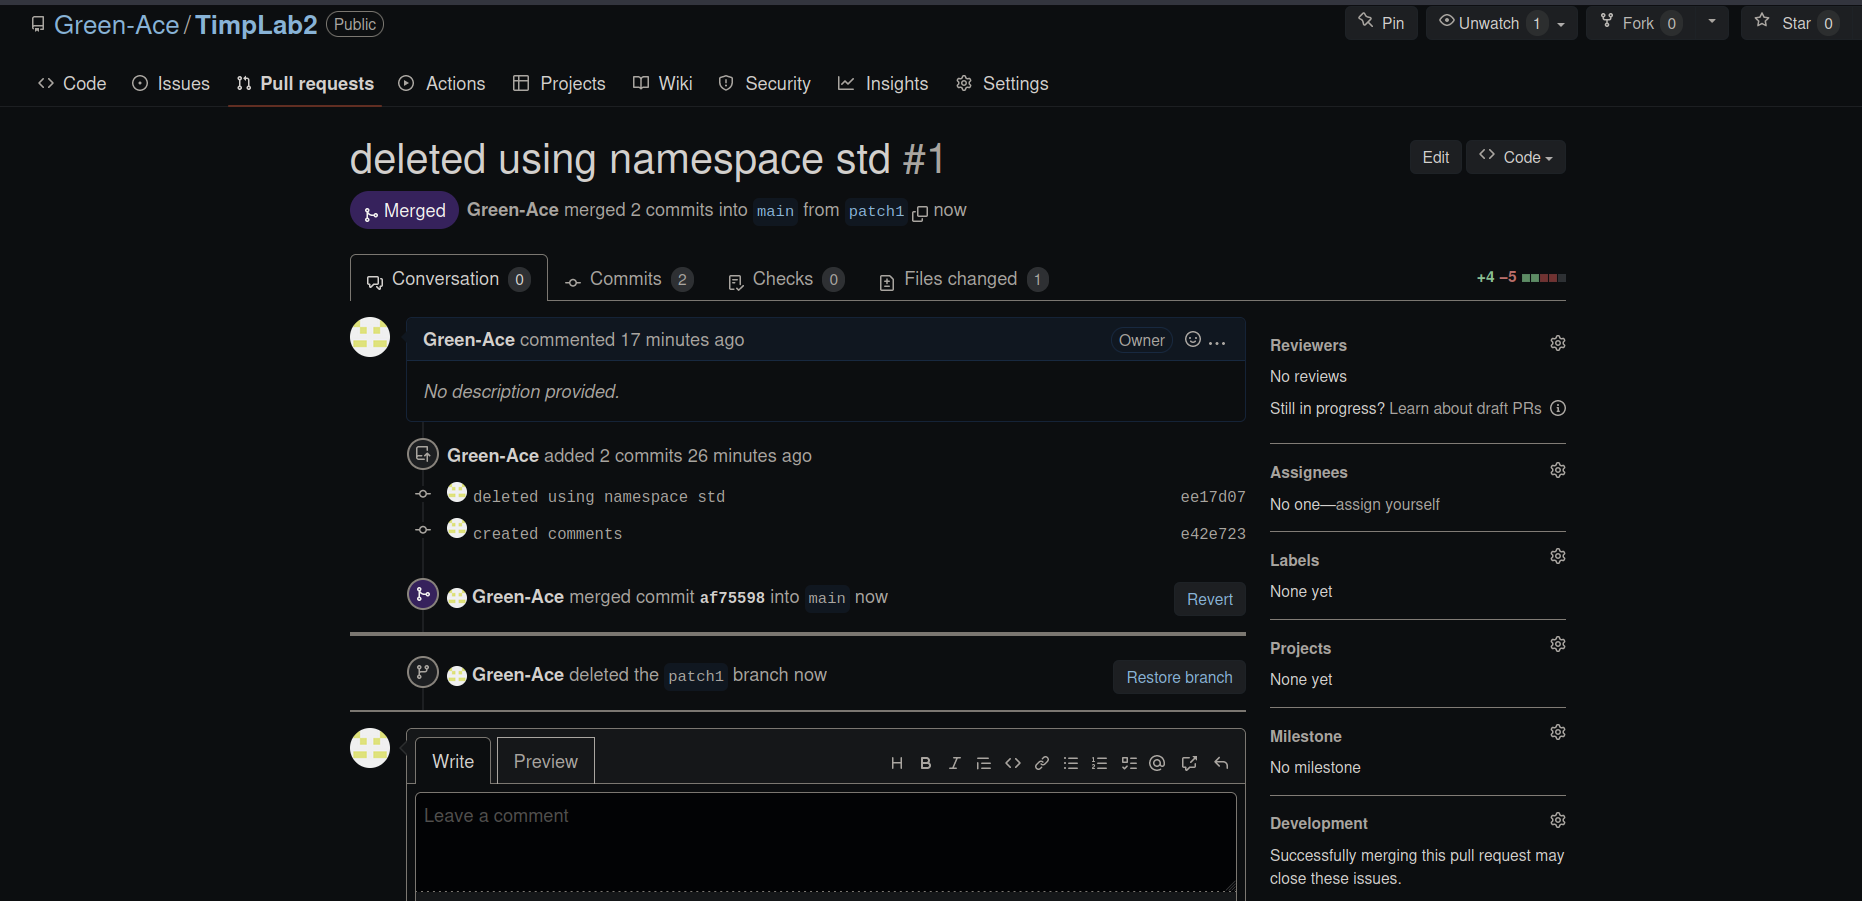Revert the merged commit af75598

[x=1209, y=599]
